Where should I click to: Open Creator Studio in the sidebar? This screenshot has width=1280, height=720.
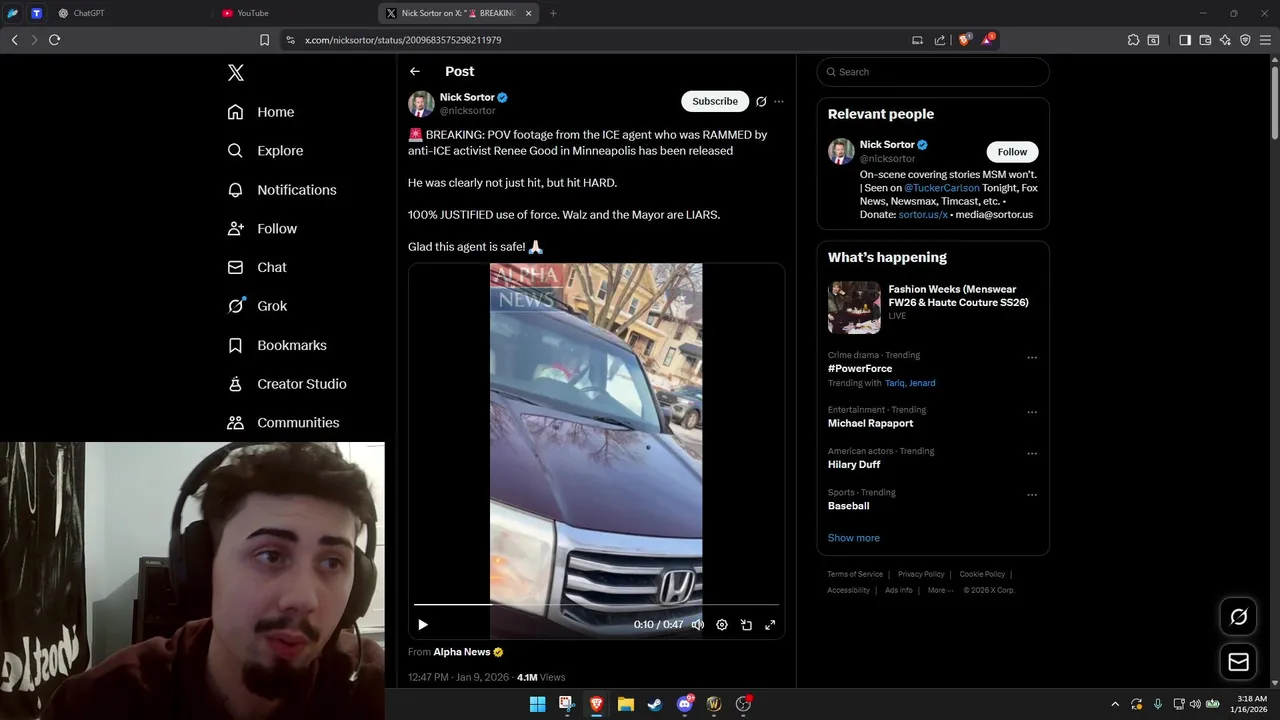tap(287, 384)
